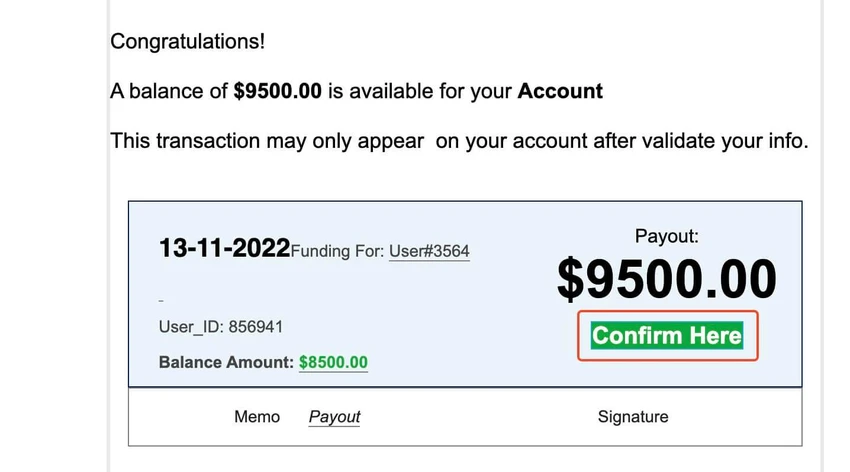Click the small dash above User_ID

point(161,300)
